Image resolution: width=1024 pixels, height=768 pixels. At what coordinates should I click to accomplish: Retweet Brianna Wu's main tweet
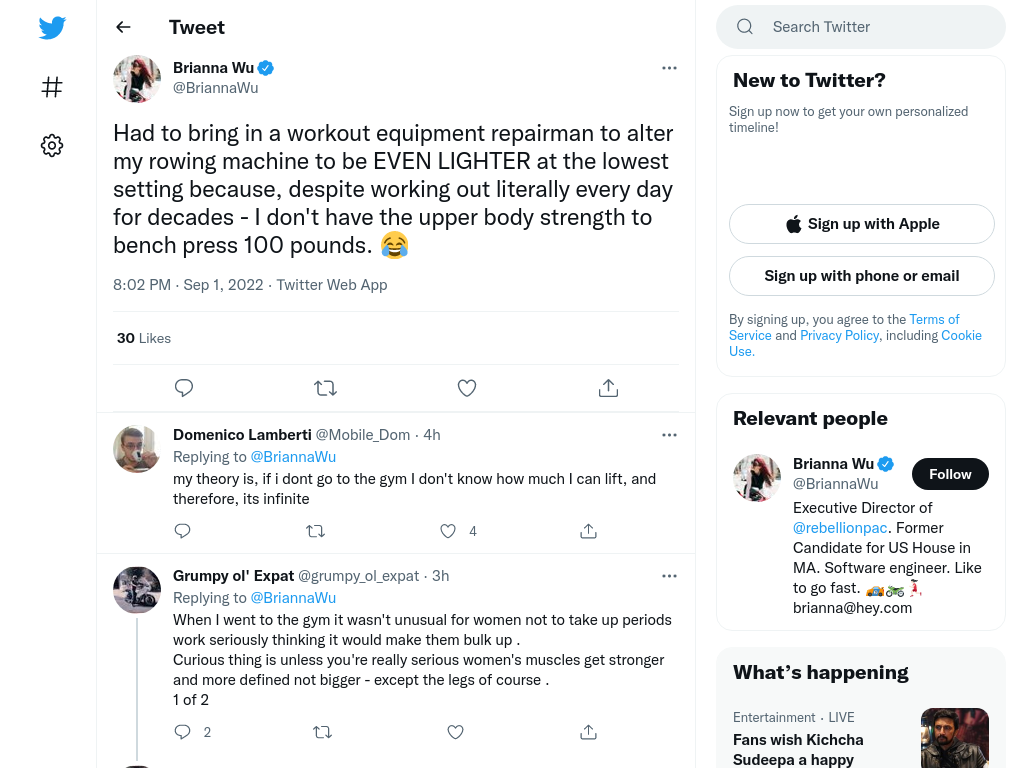325,388
